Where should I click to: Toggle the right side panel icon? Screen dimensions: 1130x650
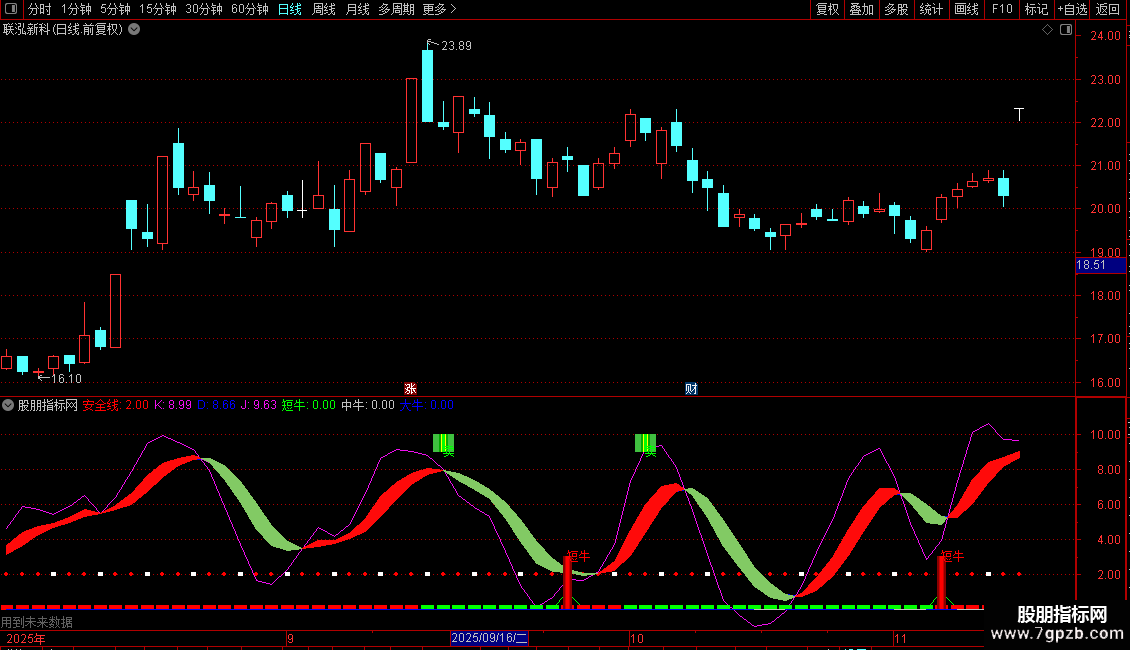tap(1066, 30)
